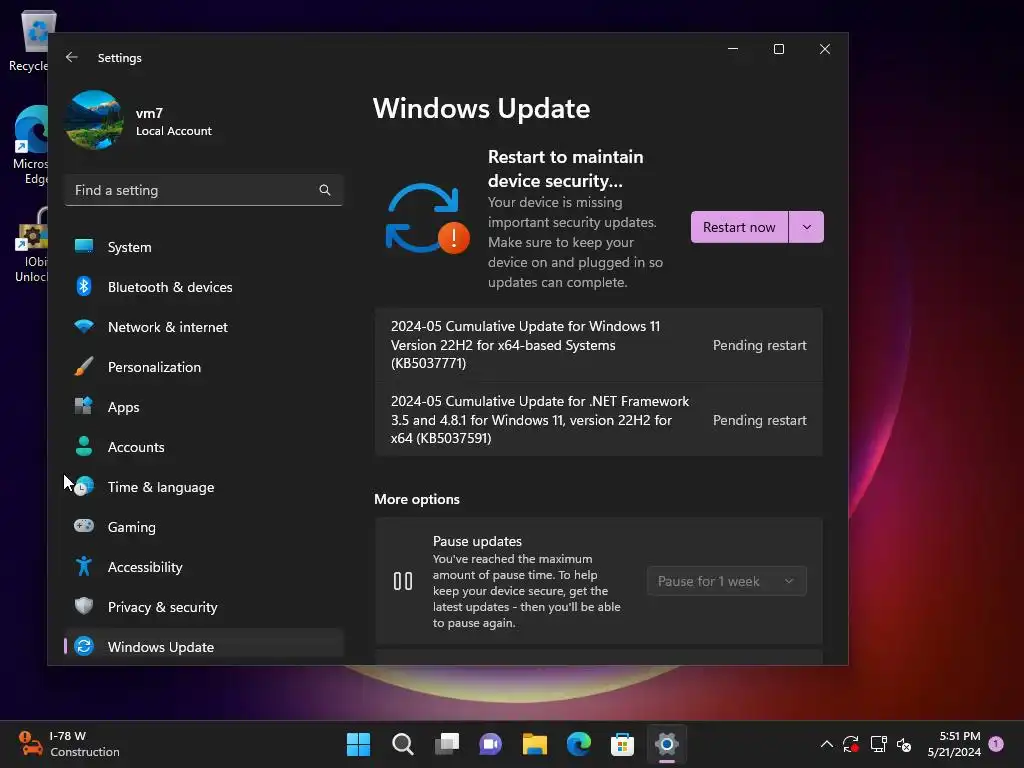Click the Bluetooth icon in sidebar
This screenshot has height=768, width=1024.
(x=84, y=286)
